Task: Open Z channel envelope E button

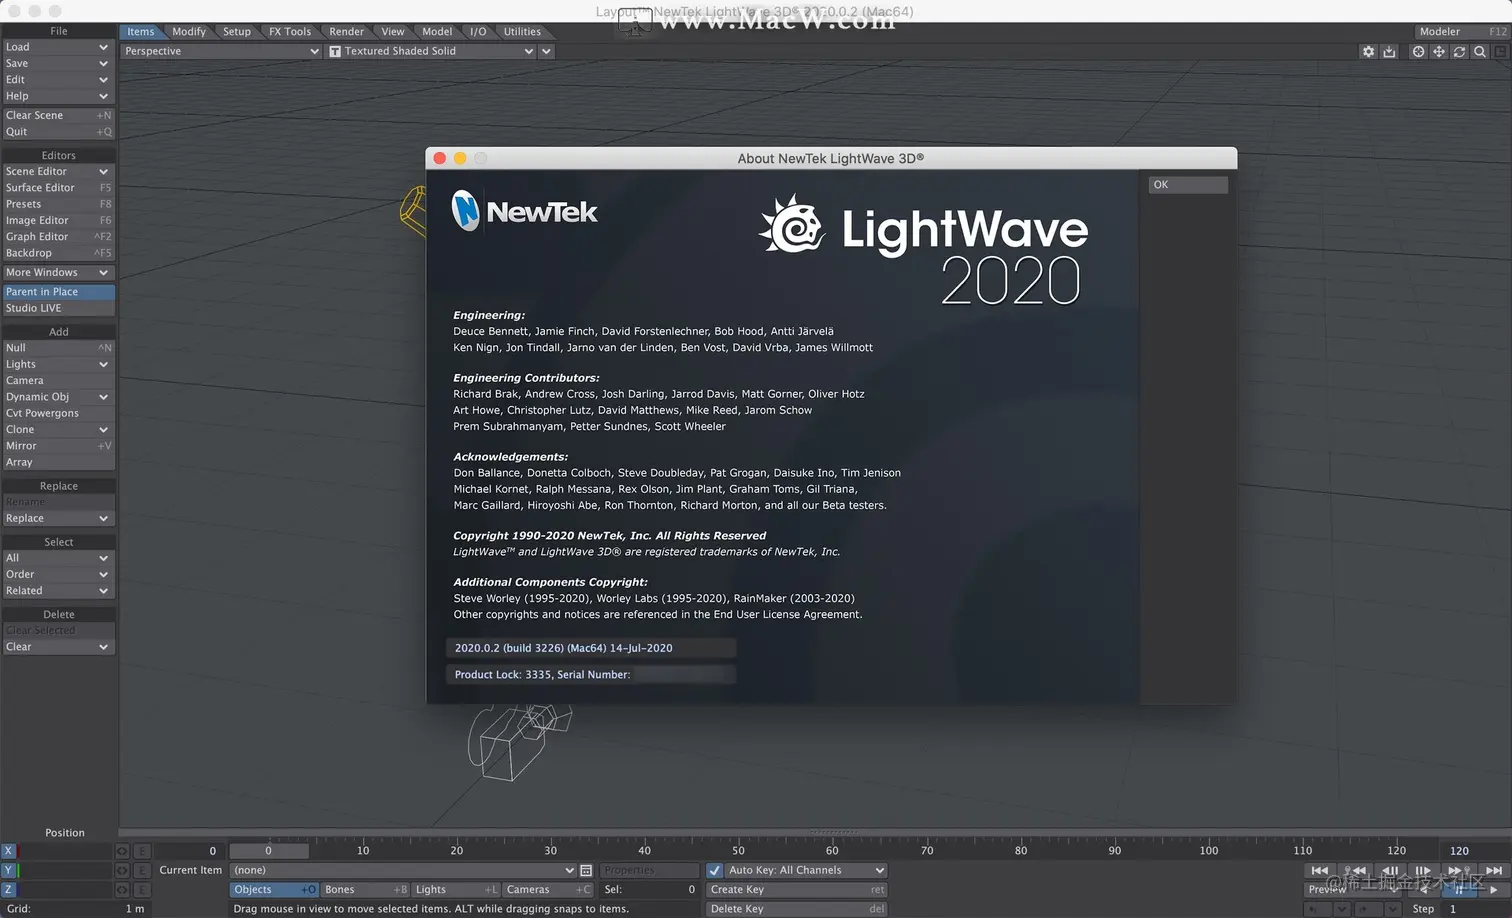Action: pos(142,889)
